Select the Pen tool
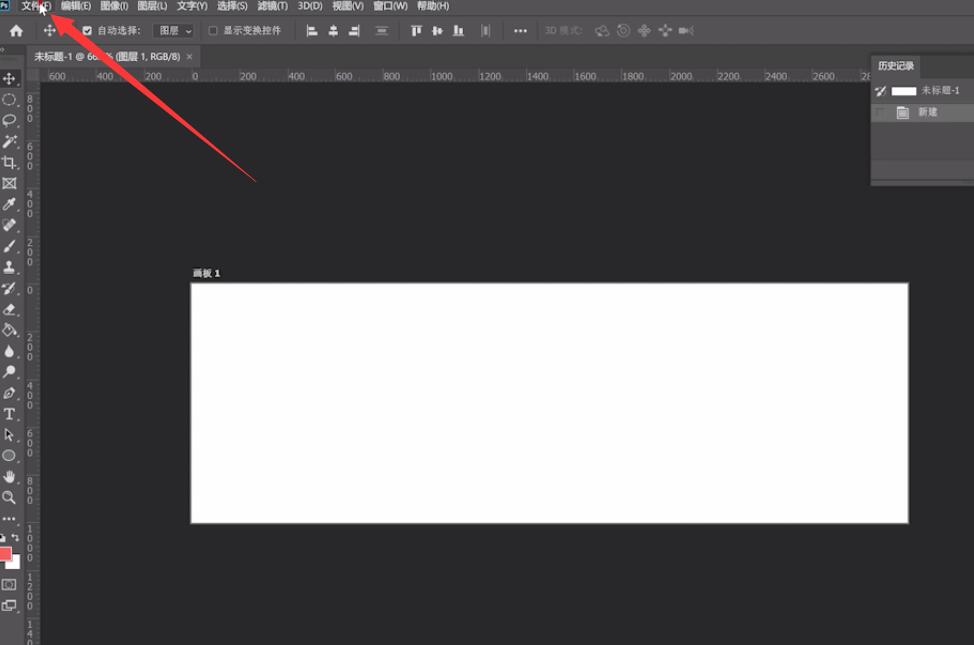This screenshot has height=645, width=974. coord(9,393)
